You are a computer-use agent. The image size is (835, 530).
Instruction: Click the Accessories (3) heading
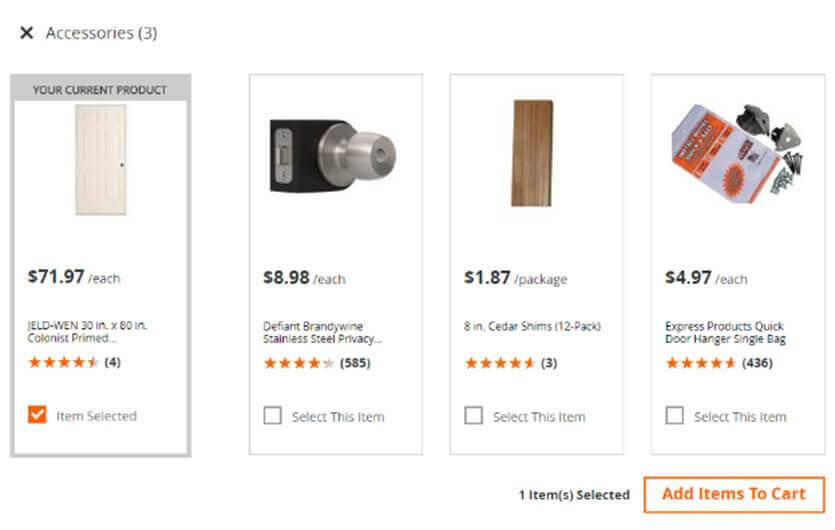101,33
